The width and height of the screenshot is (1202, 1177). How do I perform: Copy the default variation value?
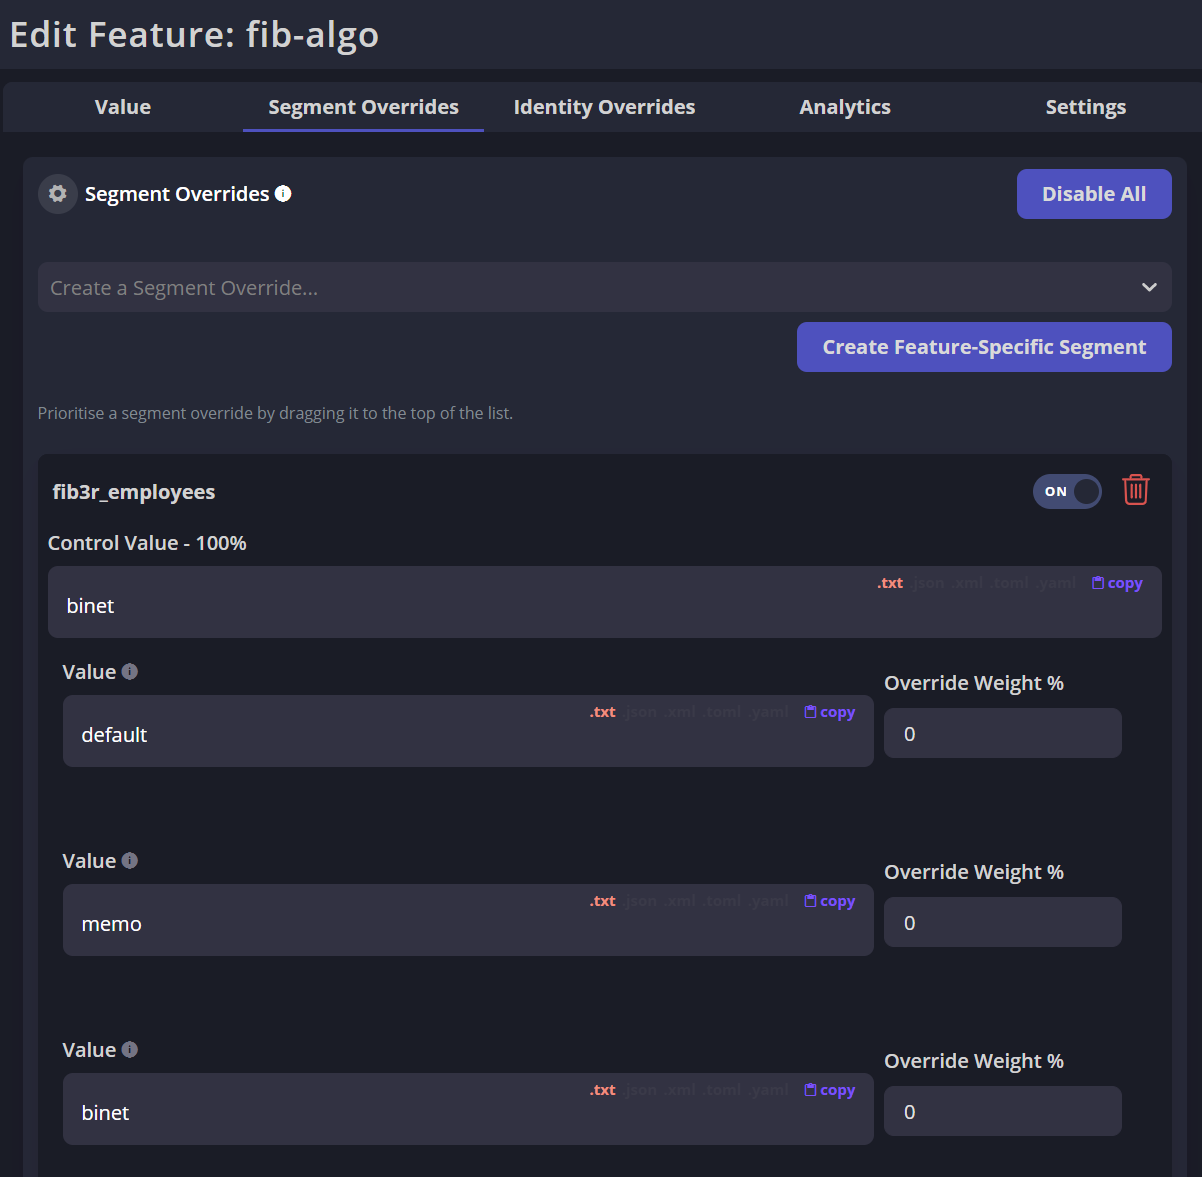[830, 712]
